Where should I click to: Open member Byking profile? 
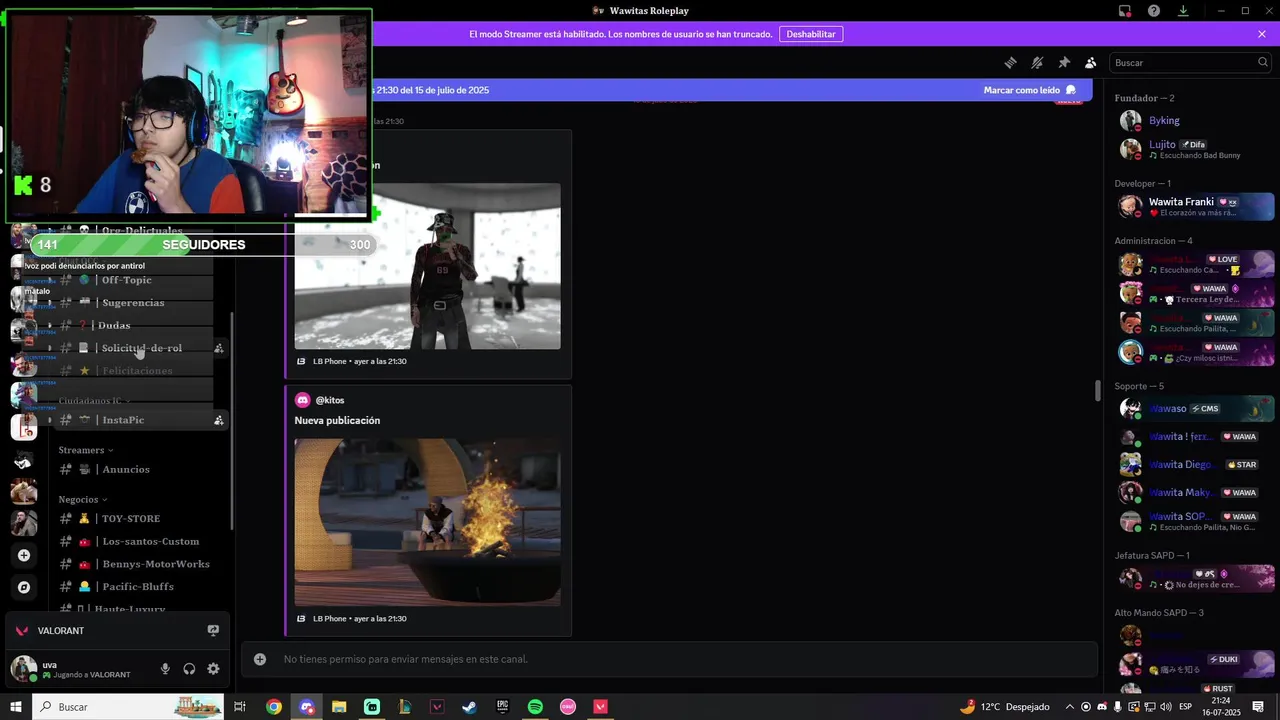pyautogui.click(x=1195, y=120)
